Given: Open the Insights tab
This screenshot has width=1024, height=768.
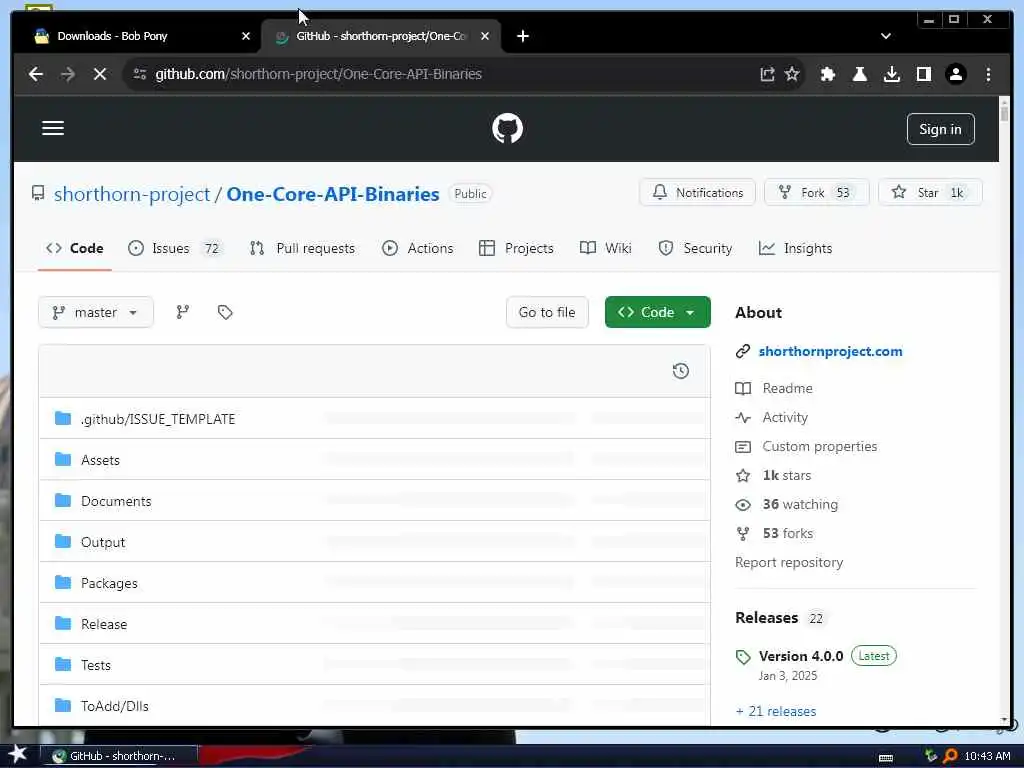Looking at the screenshot, I should (x=795, y=248).
